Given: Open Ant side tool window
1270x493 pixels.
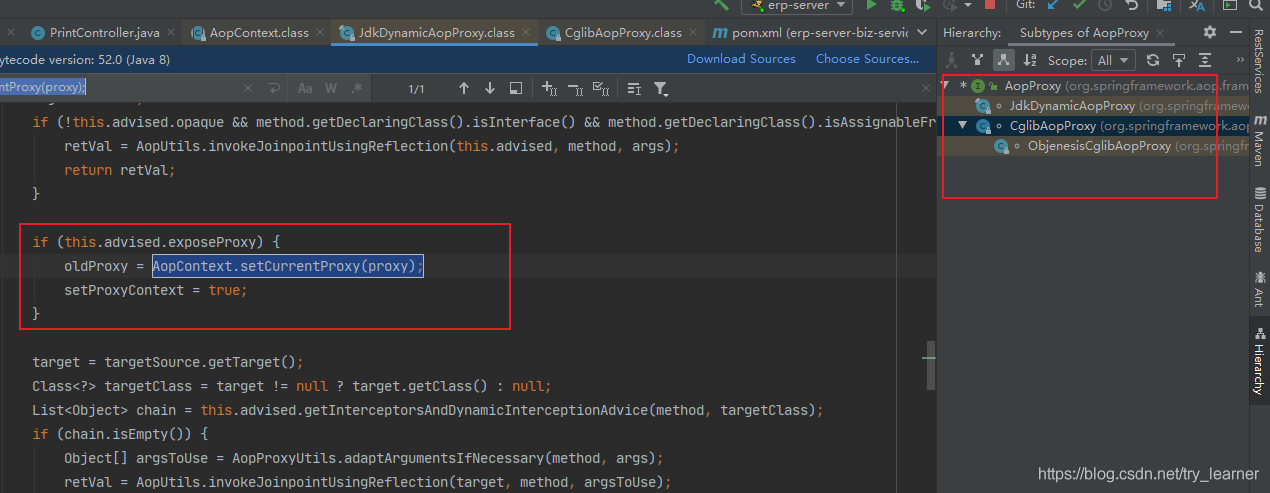Looking at the screenshot, I should coord(1259,289).
